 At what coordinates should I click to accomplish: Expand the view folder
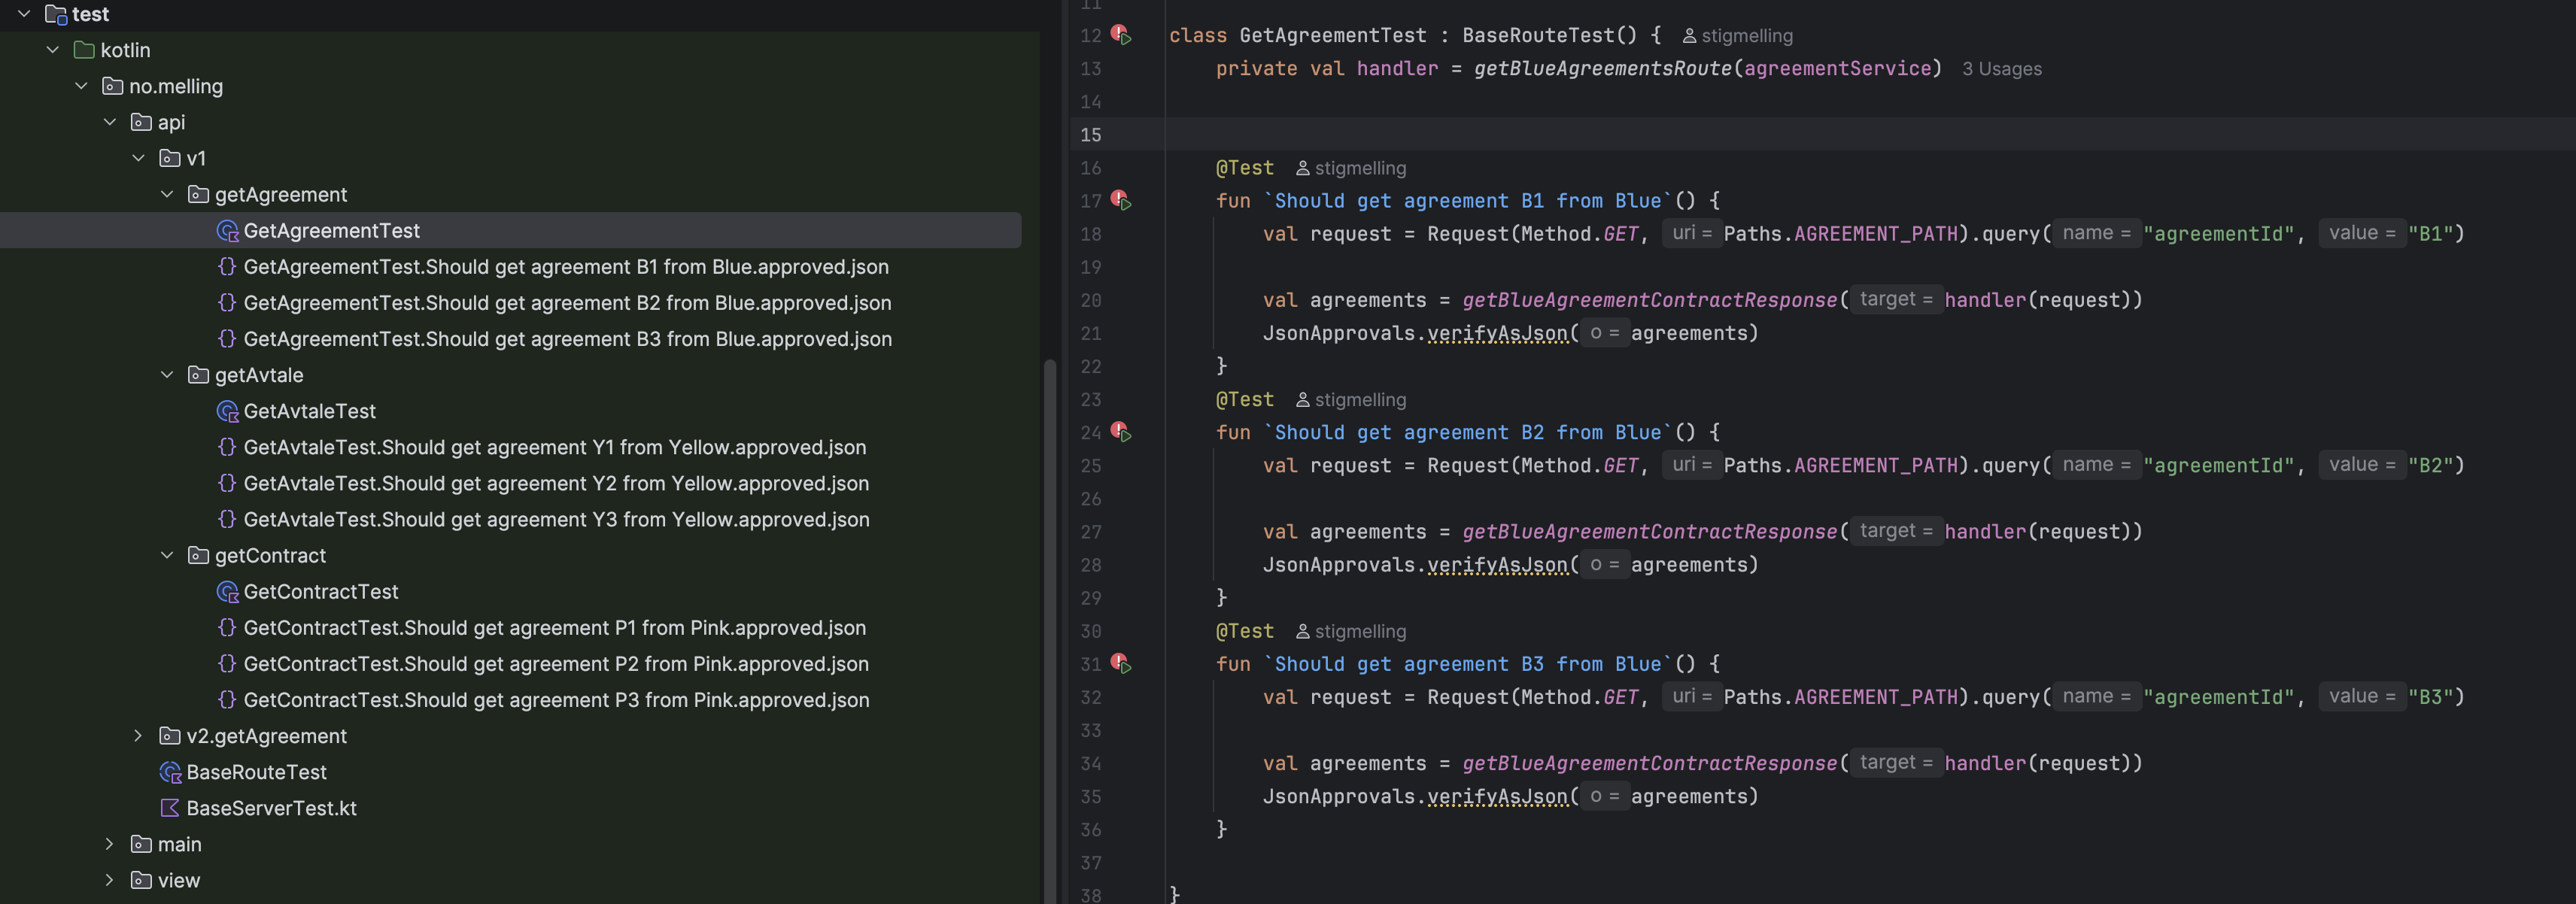point(110,880)
